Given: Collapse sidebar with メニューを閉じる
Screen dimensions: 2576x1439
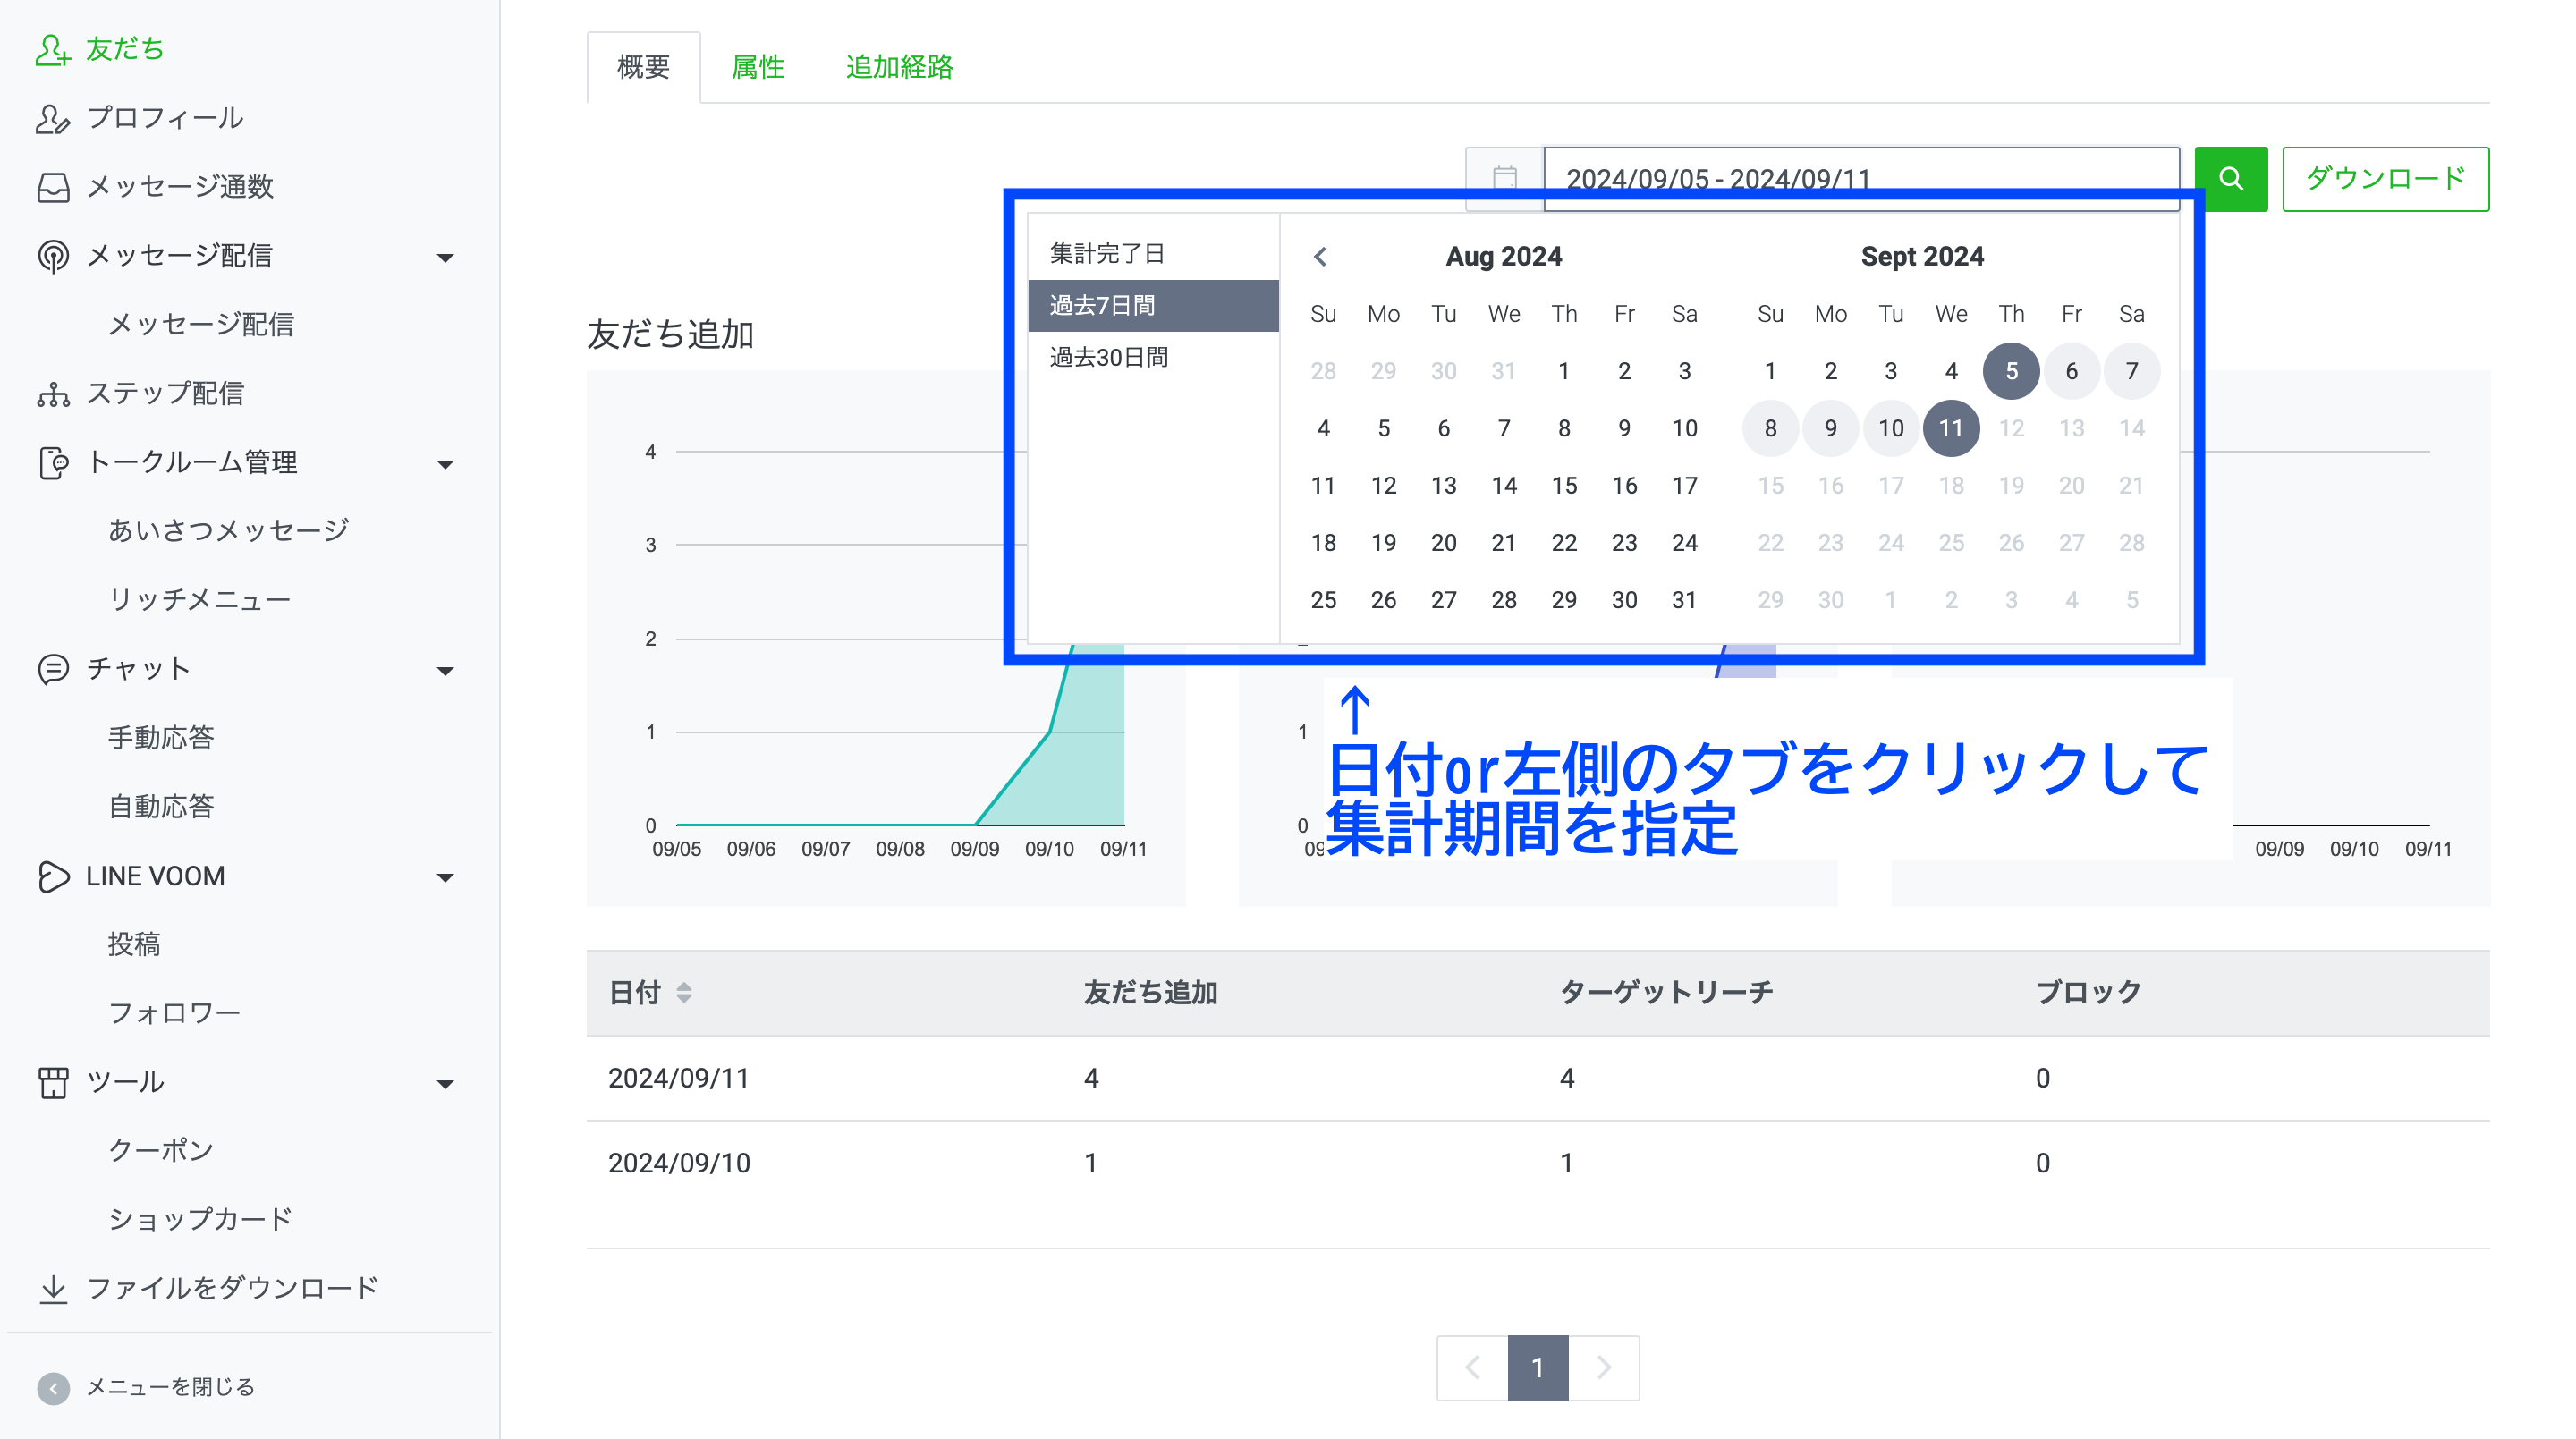Looking at the screenshot, I should pyautogui.click(x=53, y=1387).
